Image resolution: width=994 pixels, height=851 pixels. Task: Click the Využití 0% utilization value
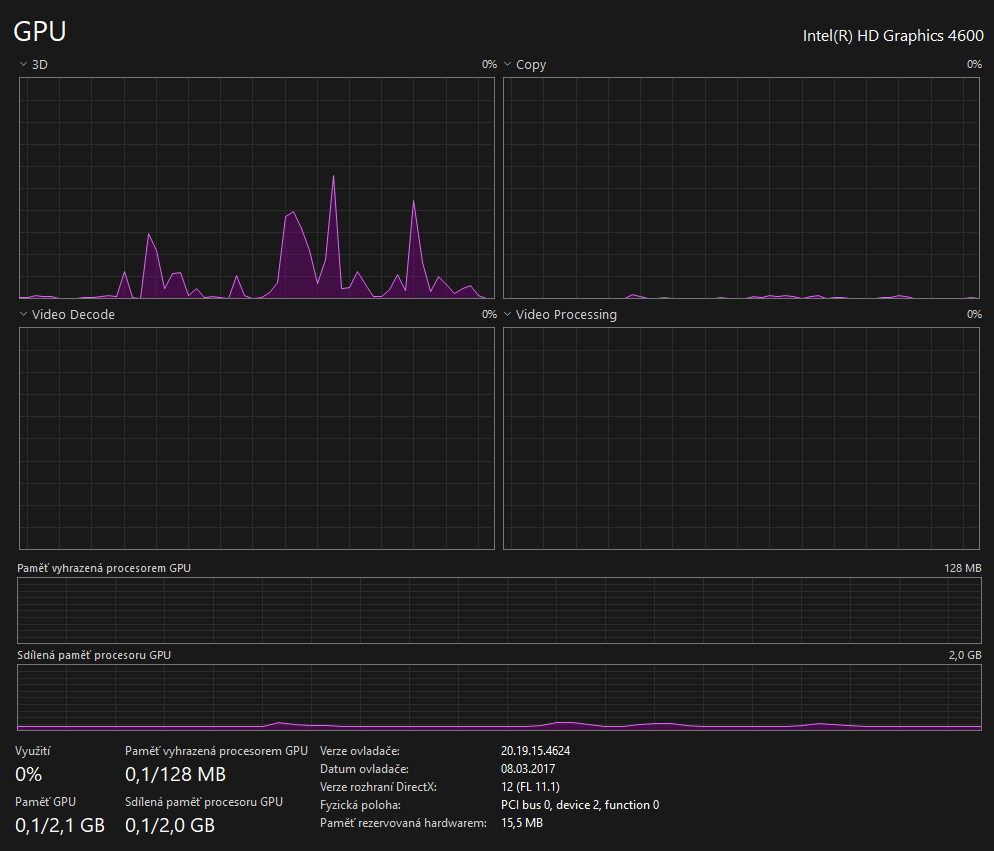pyautogui.click(x=28, y=774)
